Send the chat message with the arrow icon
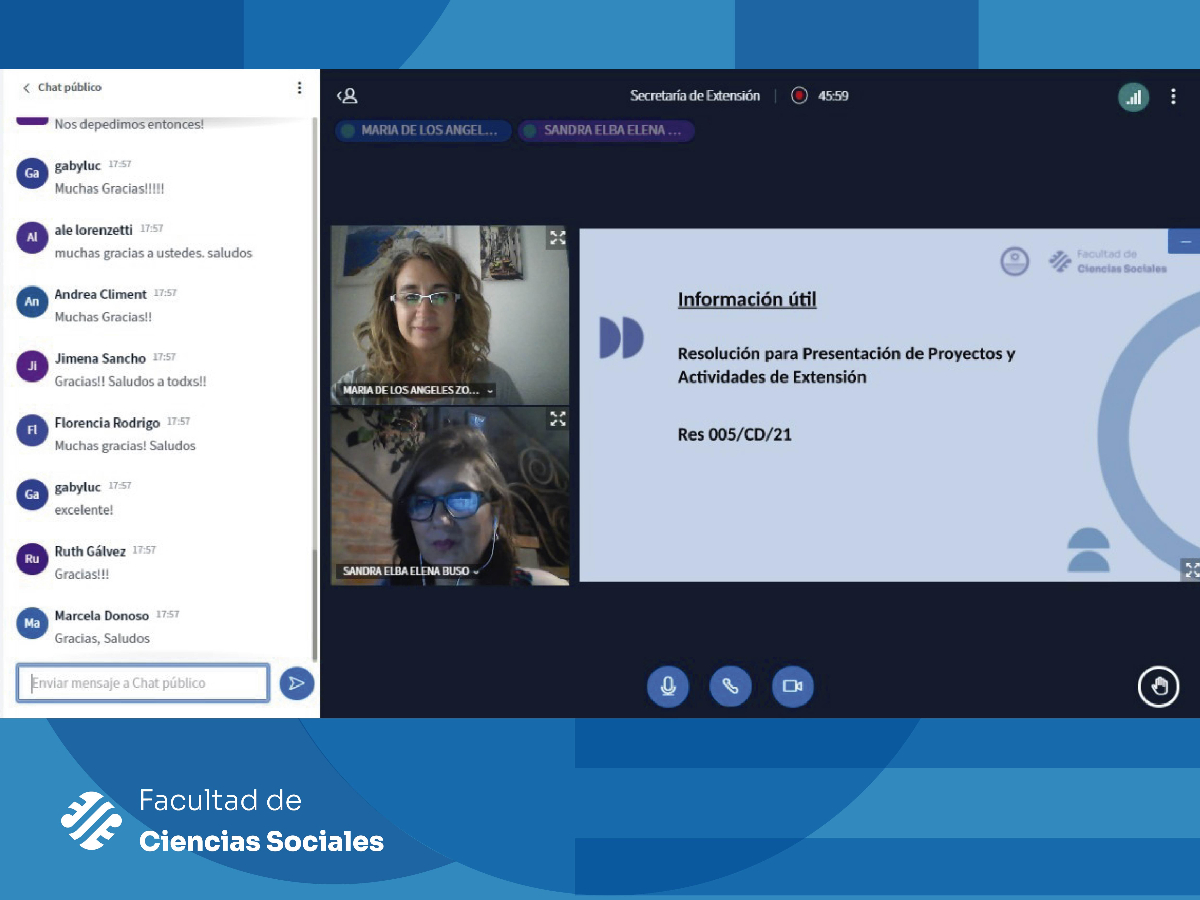This screenshot has height=900, width=1200. (297, 683)
